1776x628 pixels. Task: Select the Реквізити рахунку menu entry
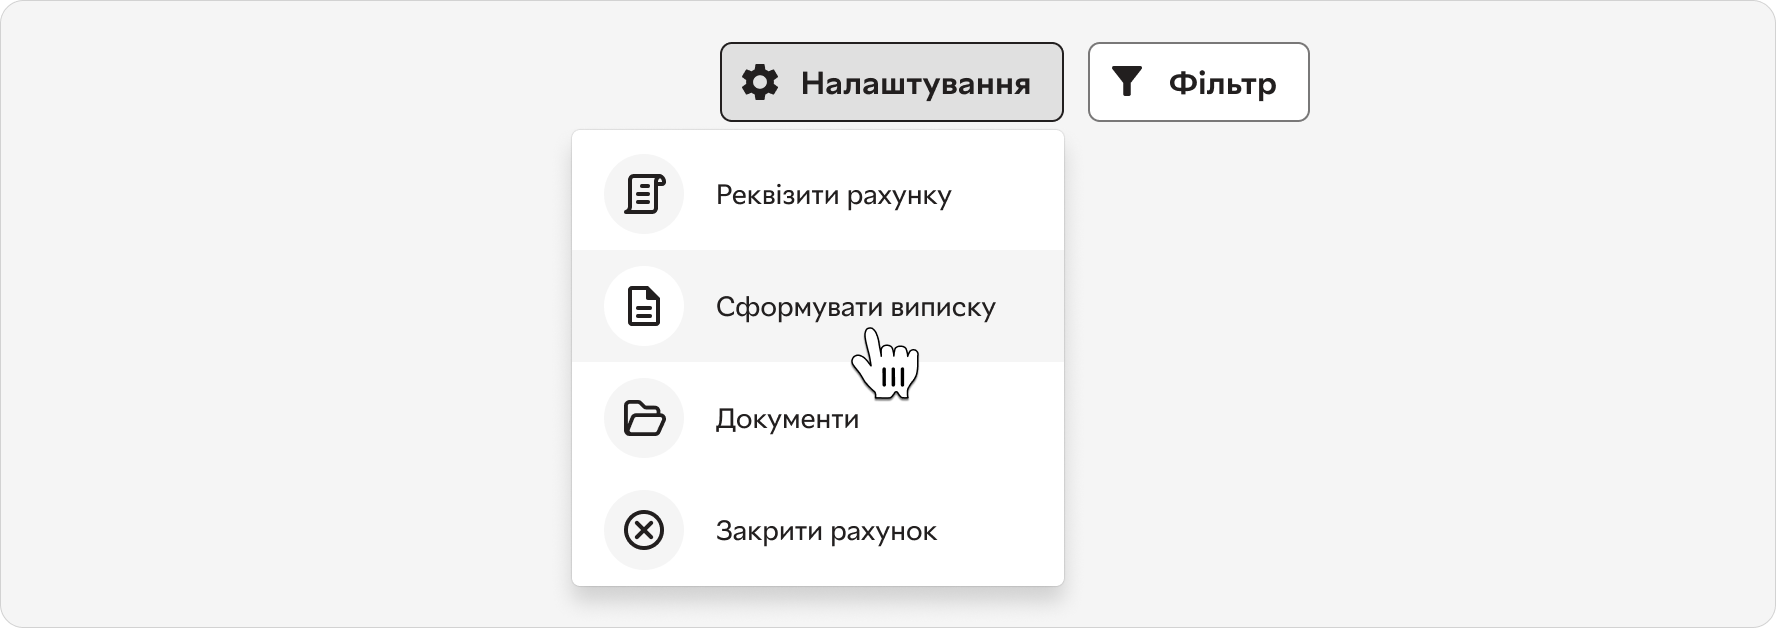[x=817, y=194]
